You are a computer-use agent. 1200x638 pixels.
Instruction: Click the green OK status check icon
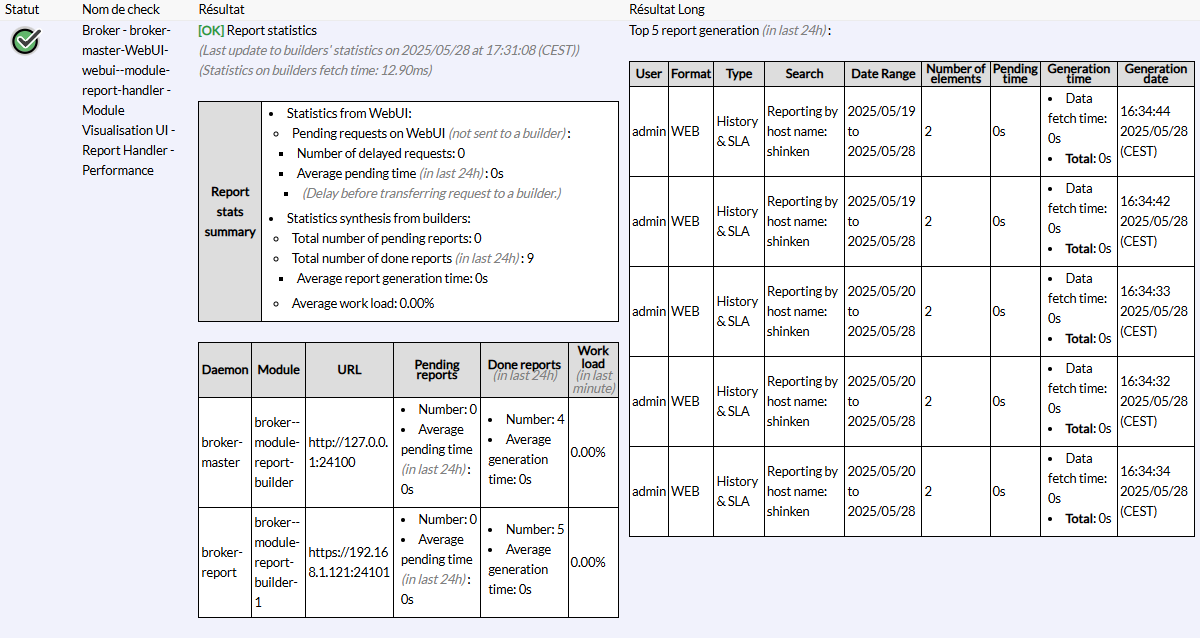(x=26, y=41)
